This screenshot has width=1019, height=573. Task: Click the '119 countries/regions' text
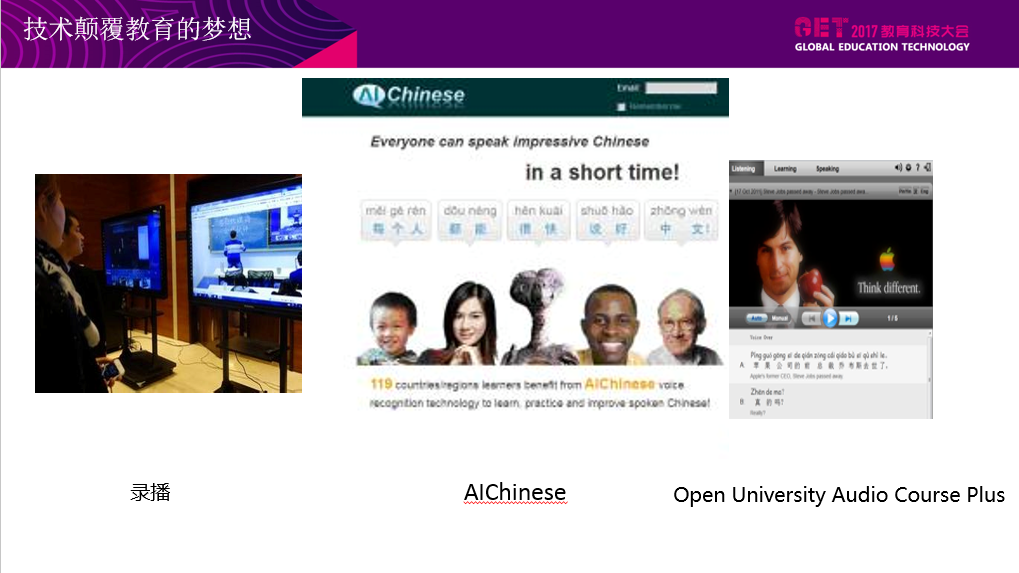coord(540,394)
